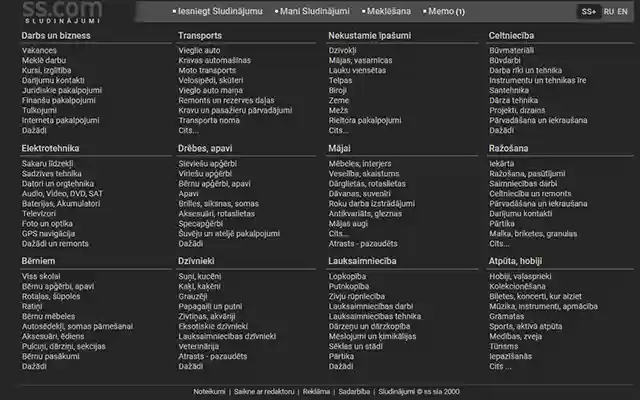This screenshot has width=640, height=400.
Task: Open Datori un orgtehnika link
Action: click(58, 183)
